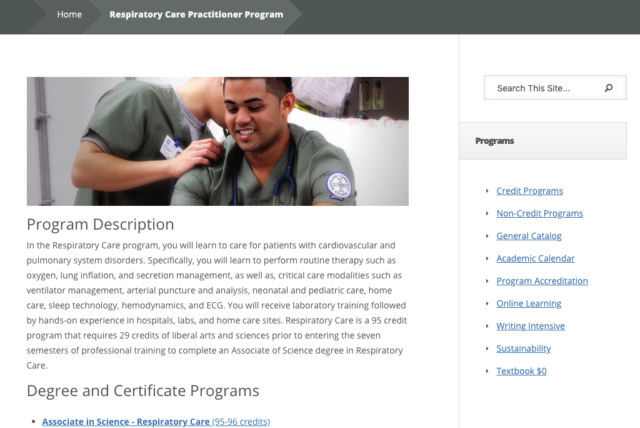The height and width of the screenshot is (428, 640).
Task: Click the search magnifier icon
Action: pos(609,88)
